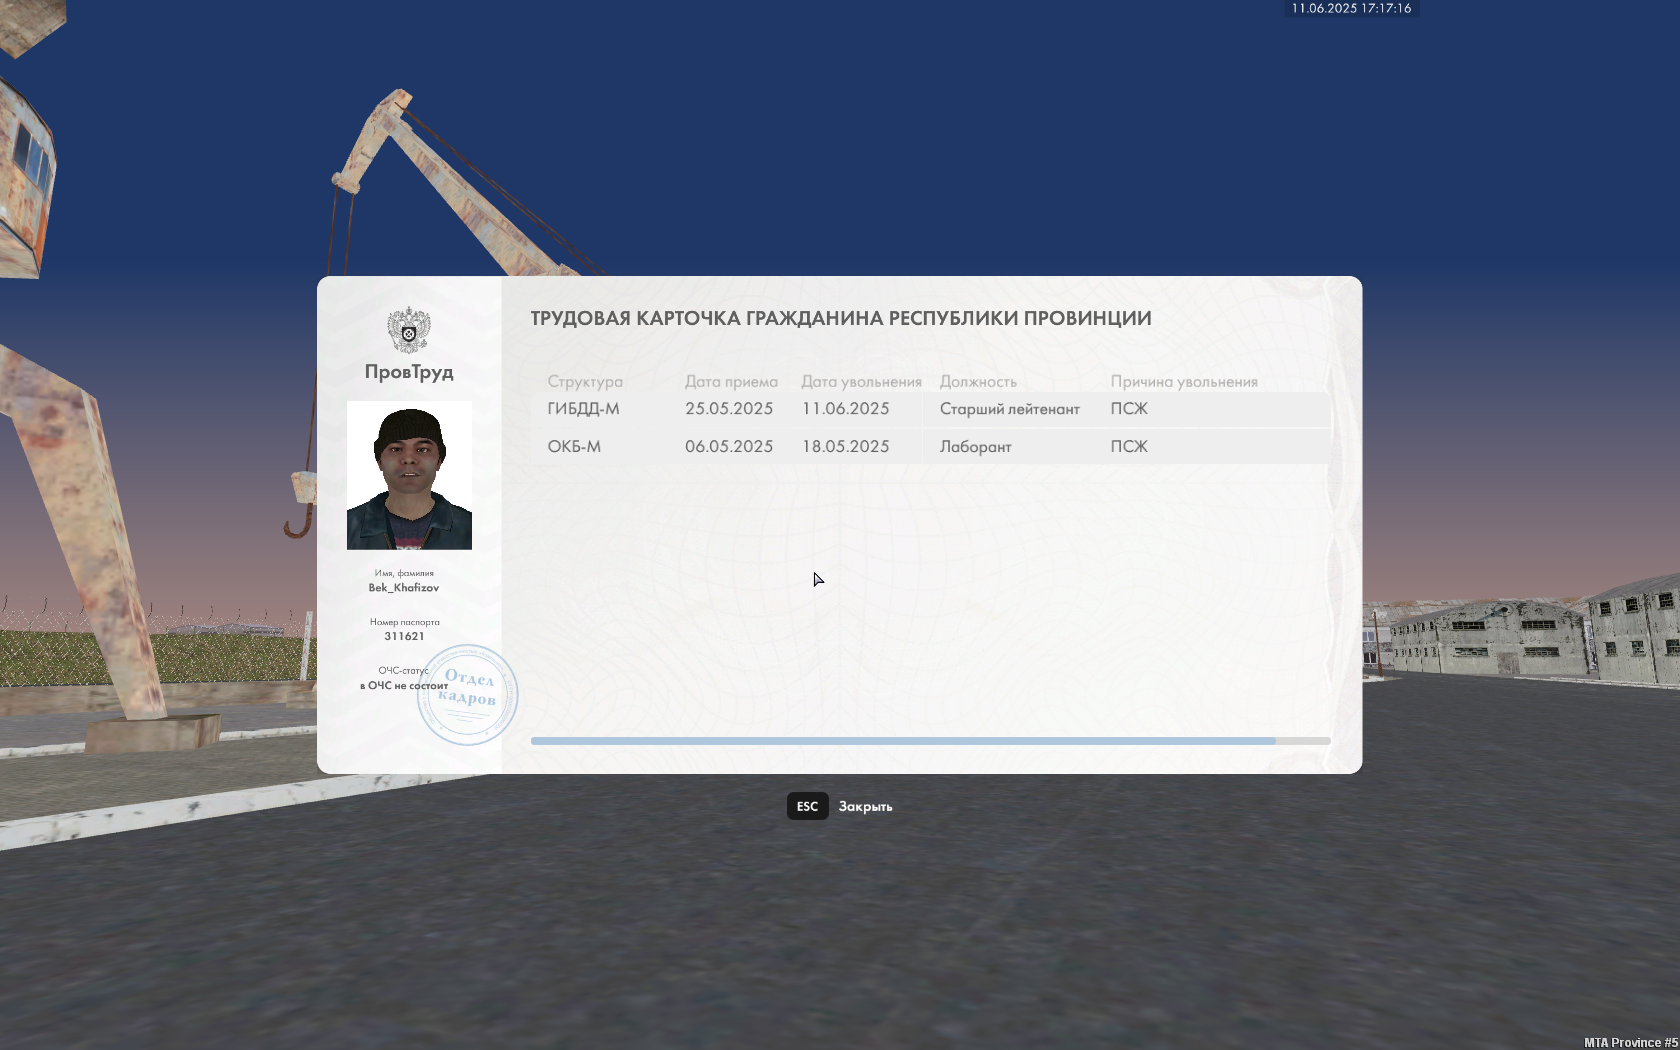1680x1050 pixels.
Task: Click the Дата приема column header
Action: [731, 381]
